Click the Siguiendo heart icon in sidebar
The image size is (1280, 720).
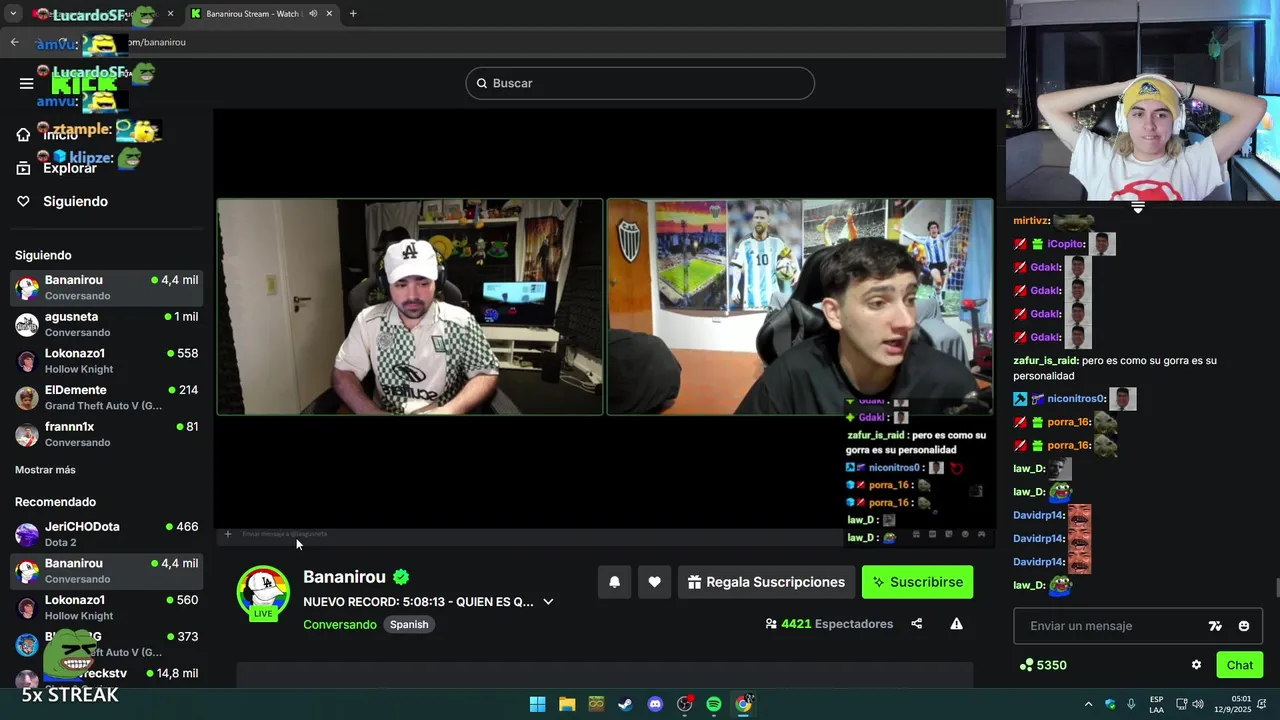pos(23,201)
